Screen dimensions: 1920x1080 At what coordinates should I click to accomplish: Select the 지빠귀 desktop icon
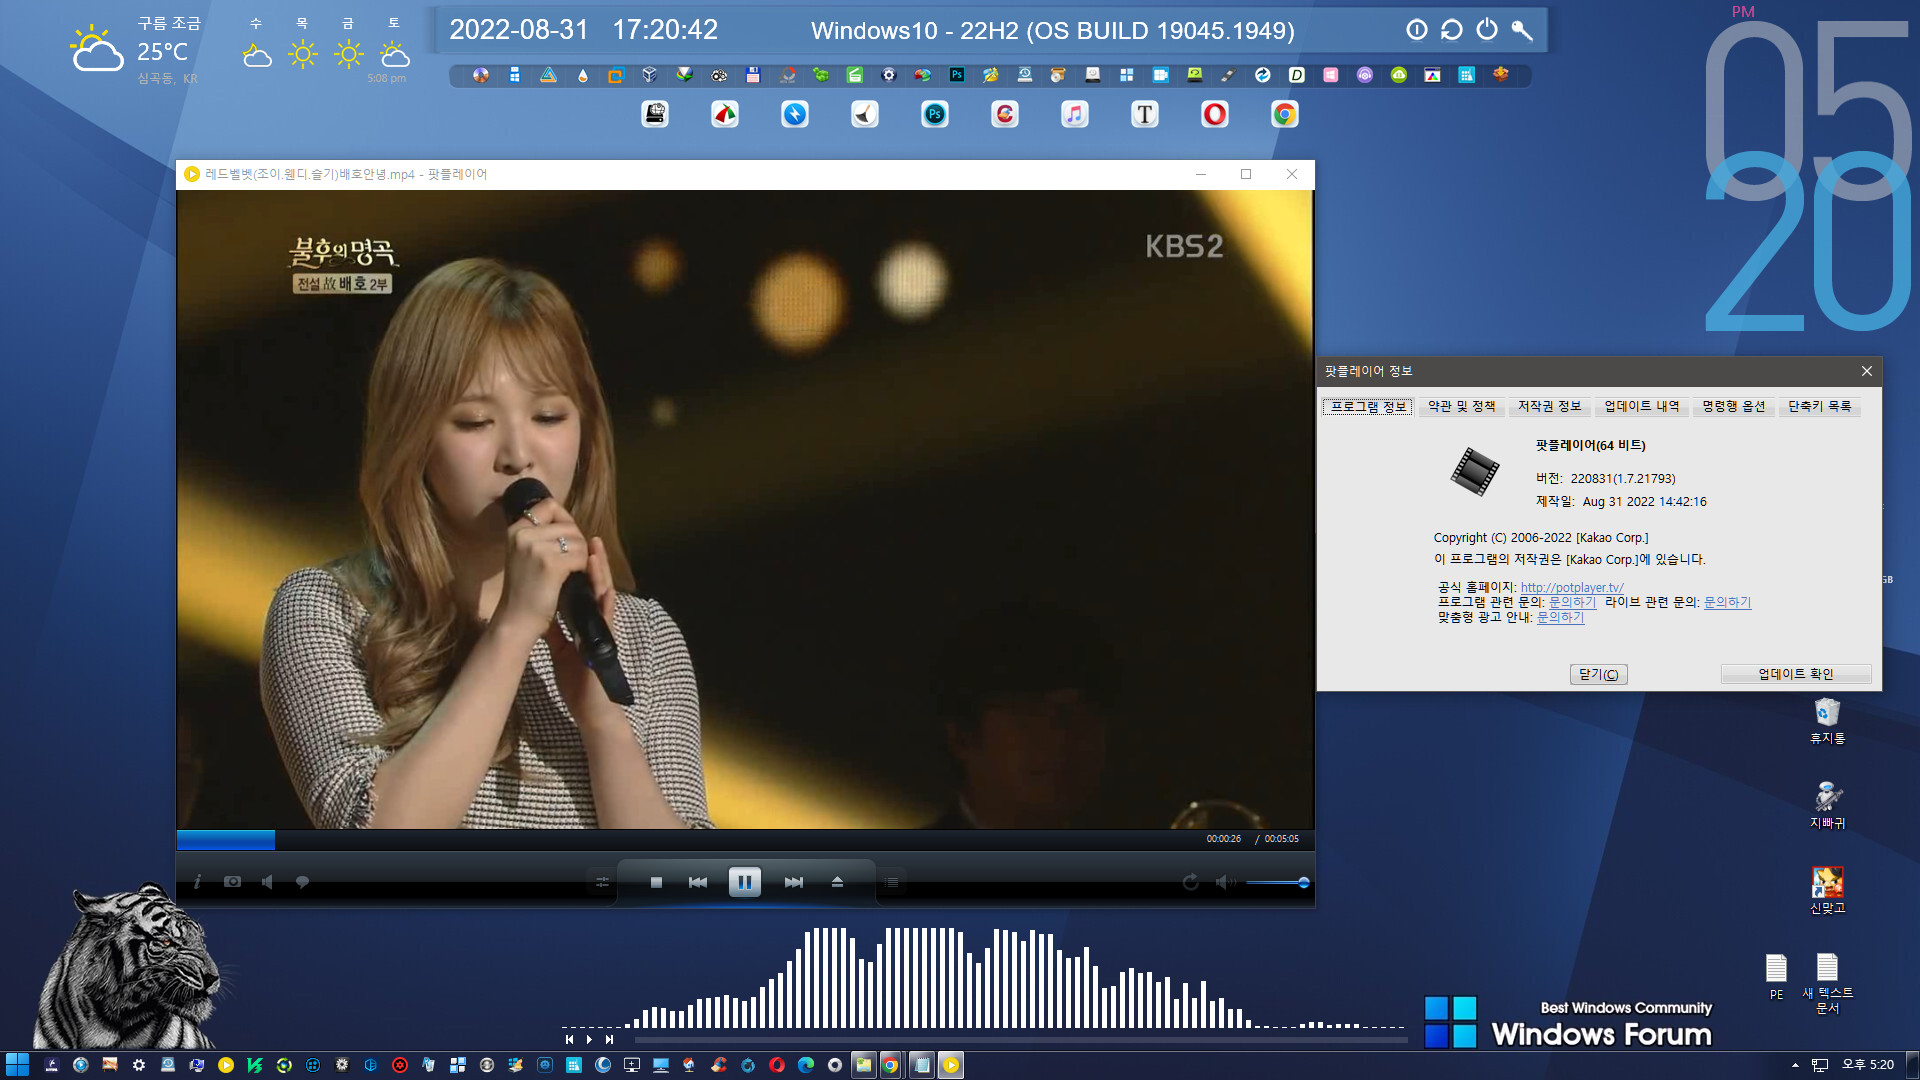pyautogui.click(x=1827, y=805)
